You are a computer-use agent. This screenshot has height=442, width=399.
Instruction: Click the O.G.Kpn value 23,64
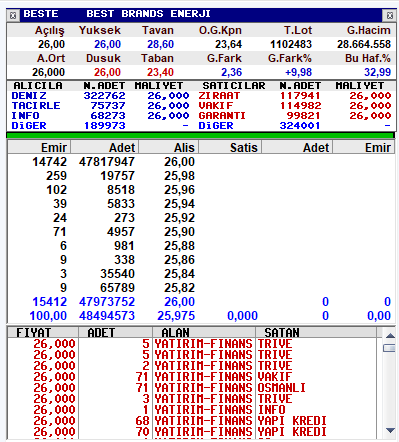[228, 44]
